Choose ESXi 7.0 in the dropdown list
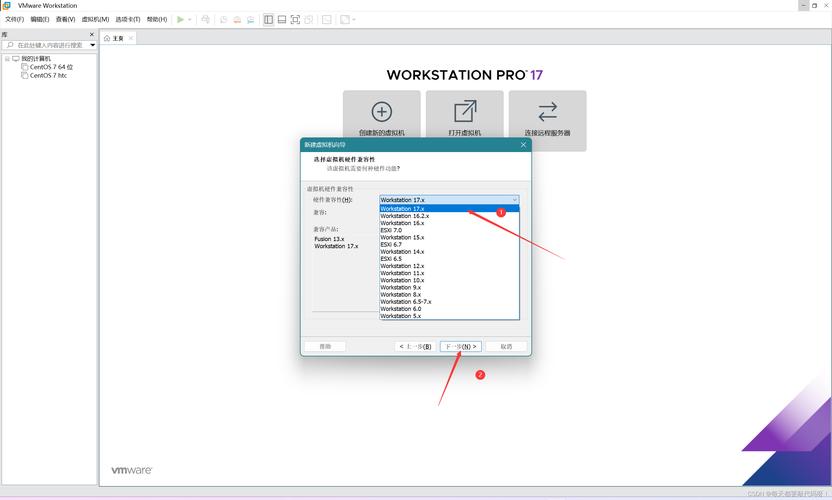The image size is (832, 500). click(449, 230)
